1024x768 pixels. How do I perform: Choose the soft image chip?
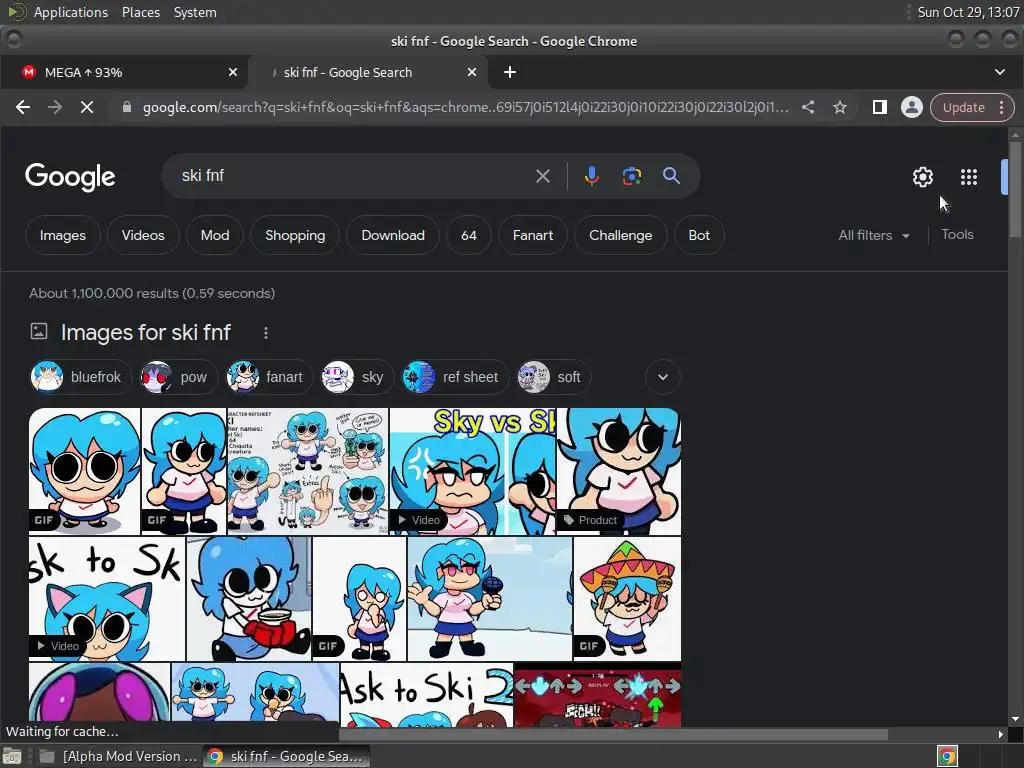553,377
